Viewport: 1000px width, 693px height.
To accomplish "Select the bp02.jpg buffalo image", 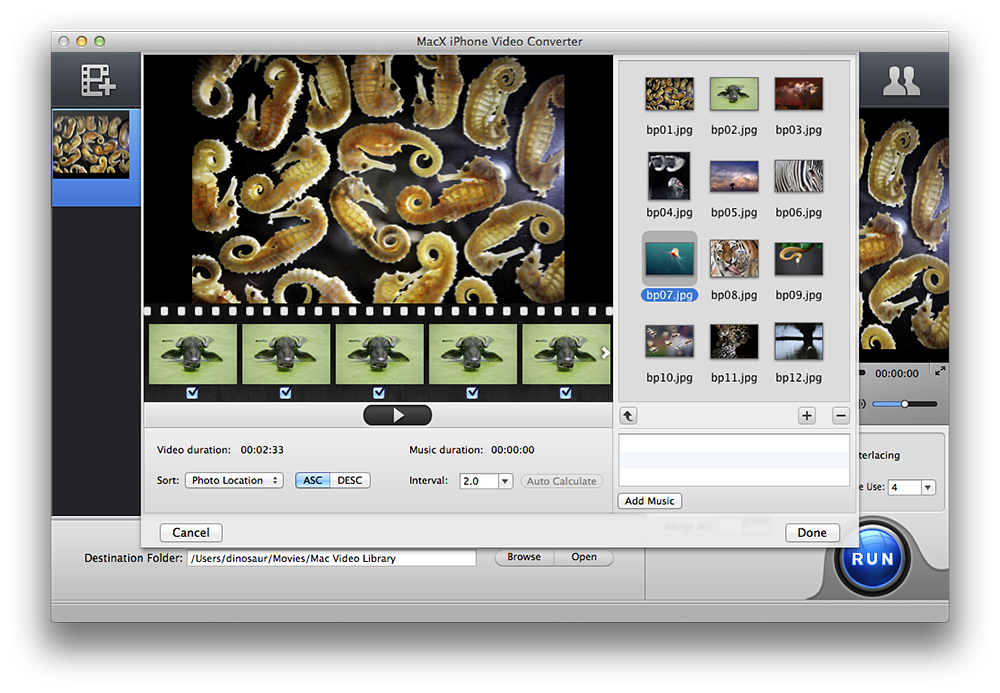I will tap(734, 94).
